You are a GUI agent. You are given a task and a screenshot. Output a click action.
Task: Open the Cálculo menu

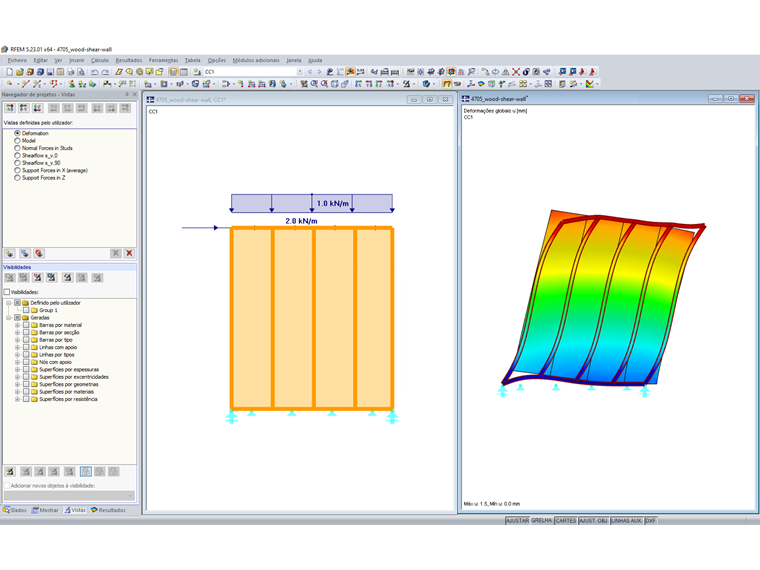point(100,60)
